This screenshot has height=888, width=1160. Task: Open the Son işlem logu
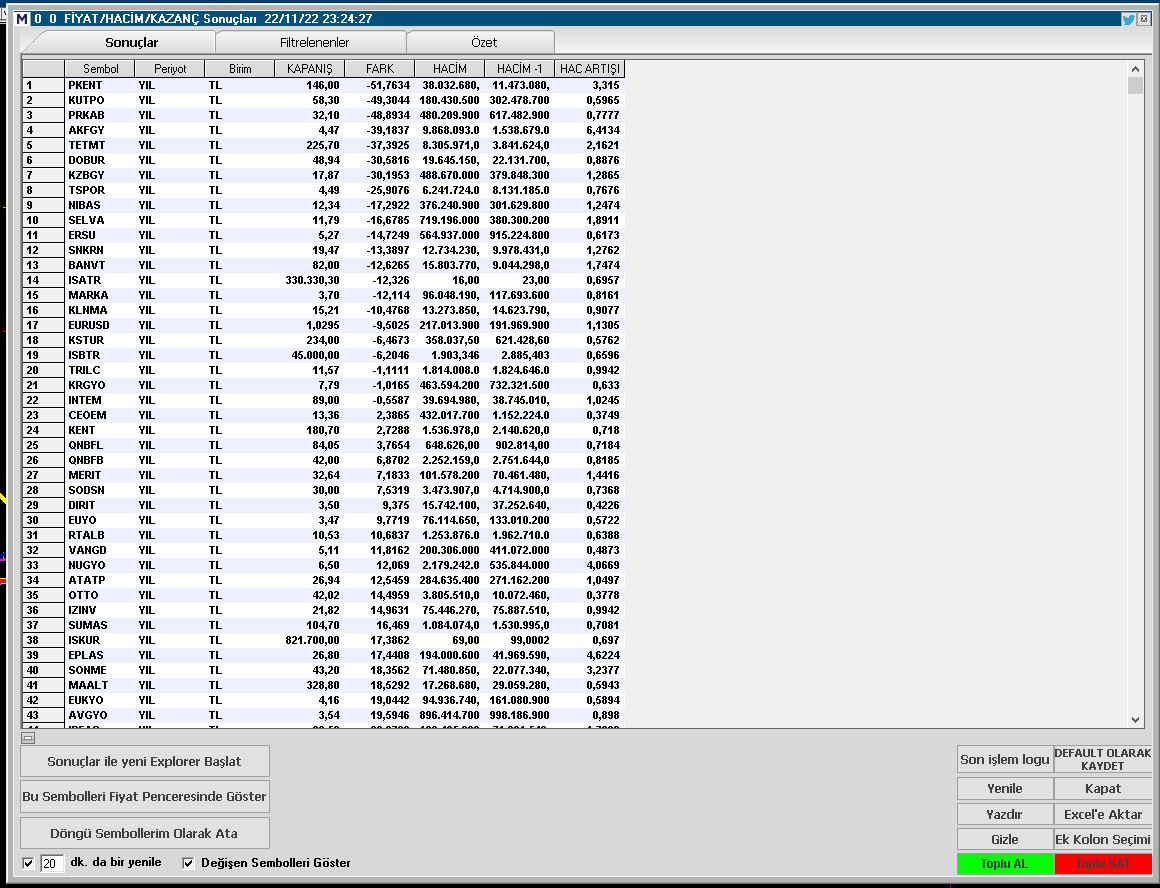[1005, 759]
